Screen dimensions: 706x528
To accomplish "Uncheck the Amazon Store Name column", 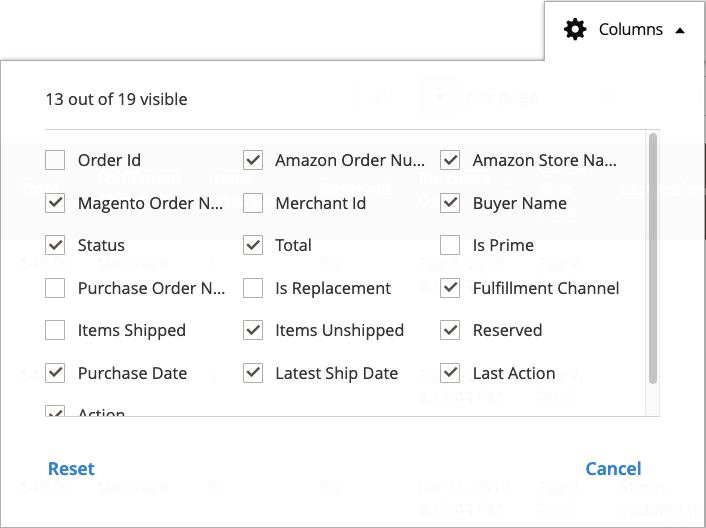I will coord(450,160).
